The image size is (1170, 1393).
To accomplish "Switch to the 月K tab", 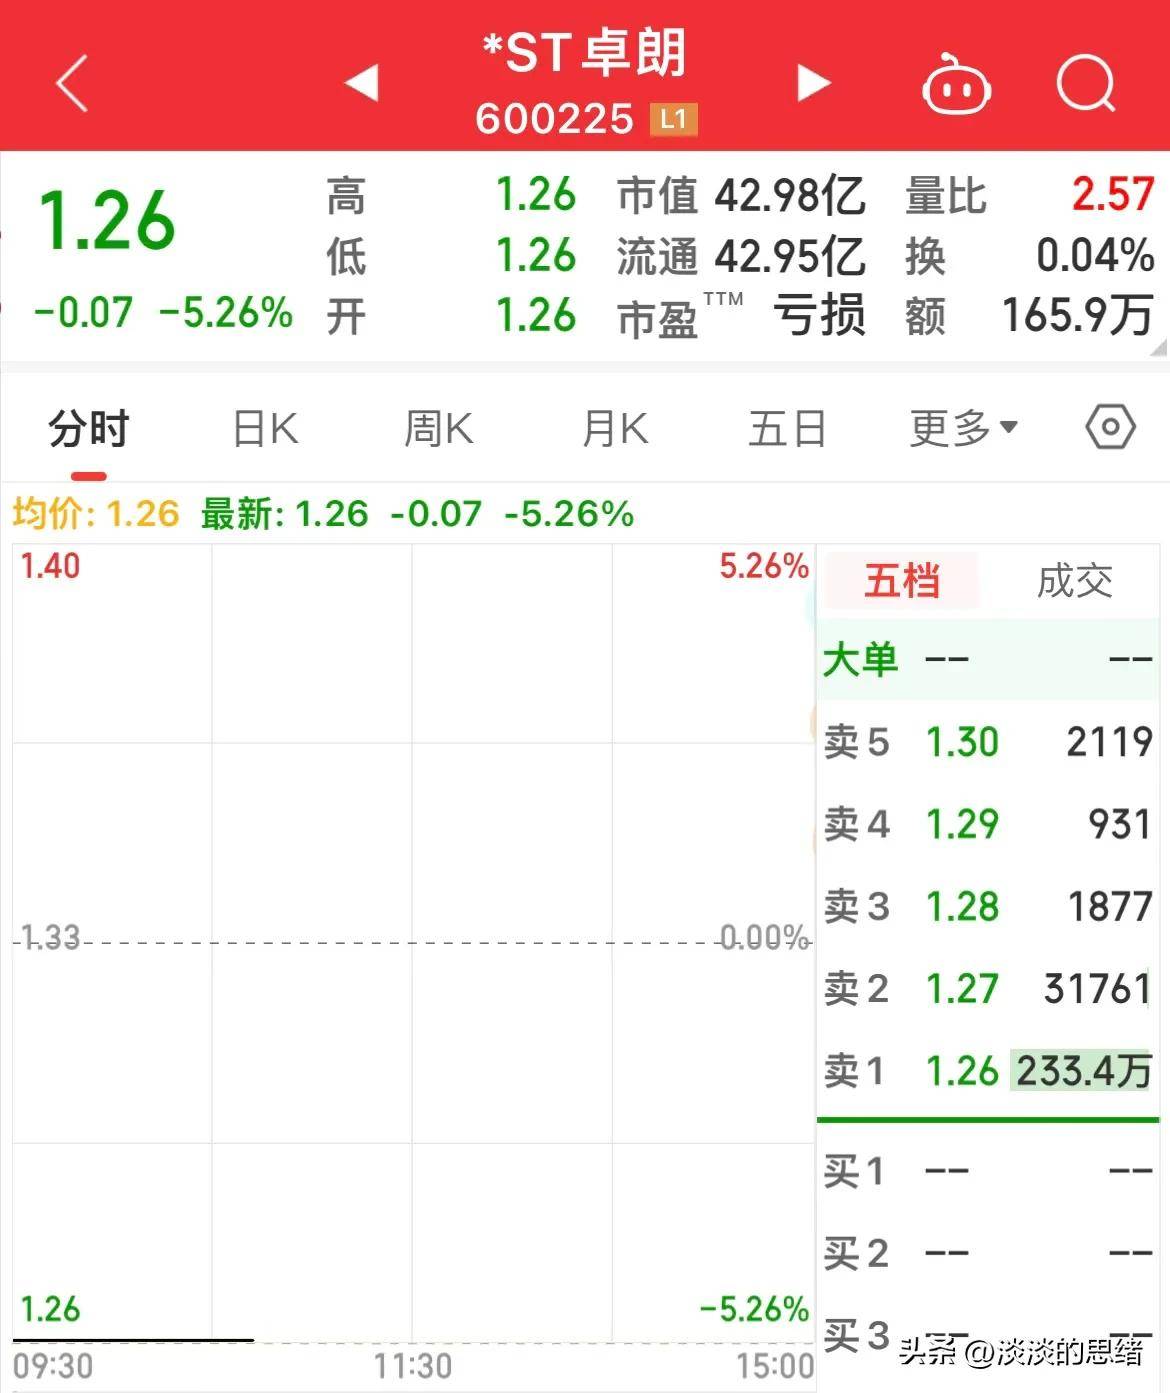I will pos(615,429).
